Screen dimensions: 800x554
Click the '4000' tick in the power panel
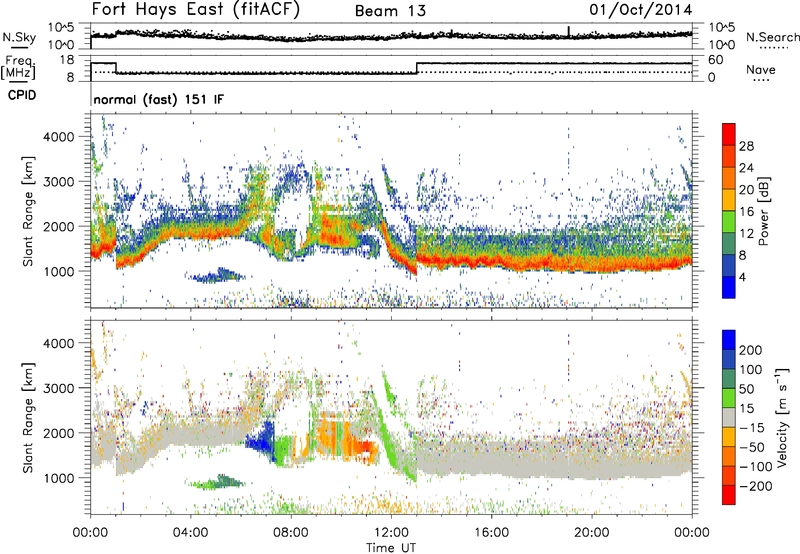coord(58,137)
